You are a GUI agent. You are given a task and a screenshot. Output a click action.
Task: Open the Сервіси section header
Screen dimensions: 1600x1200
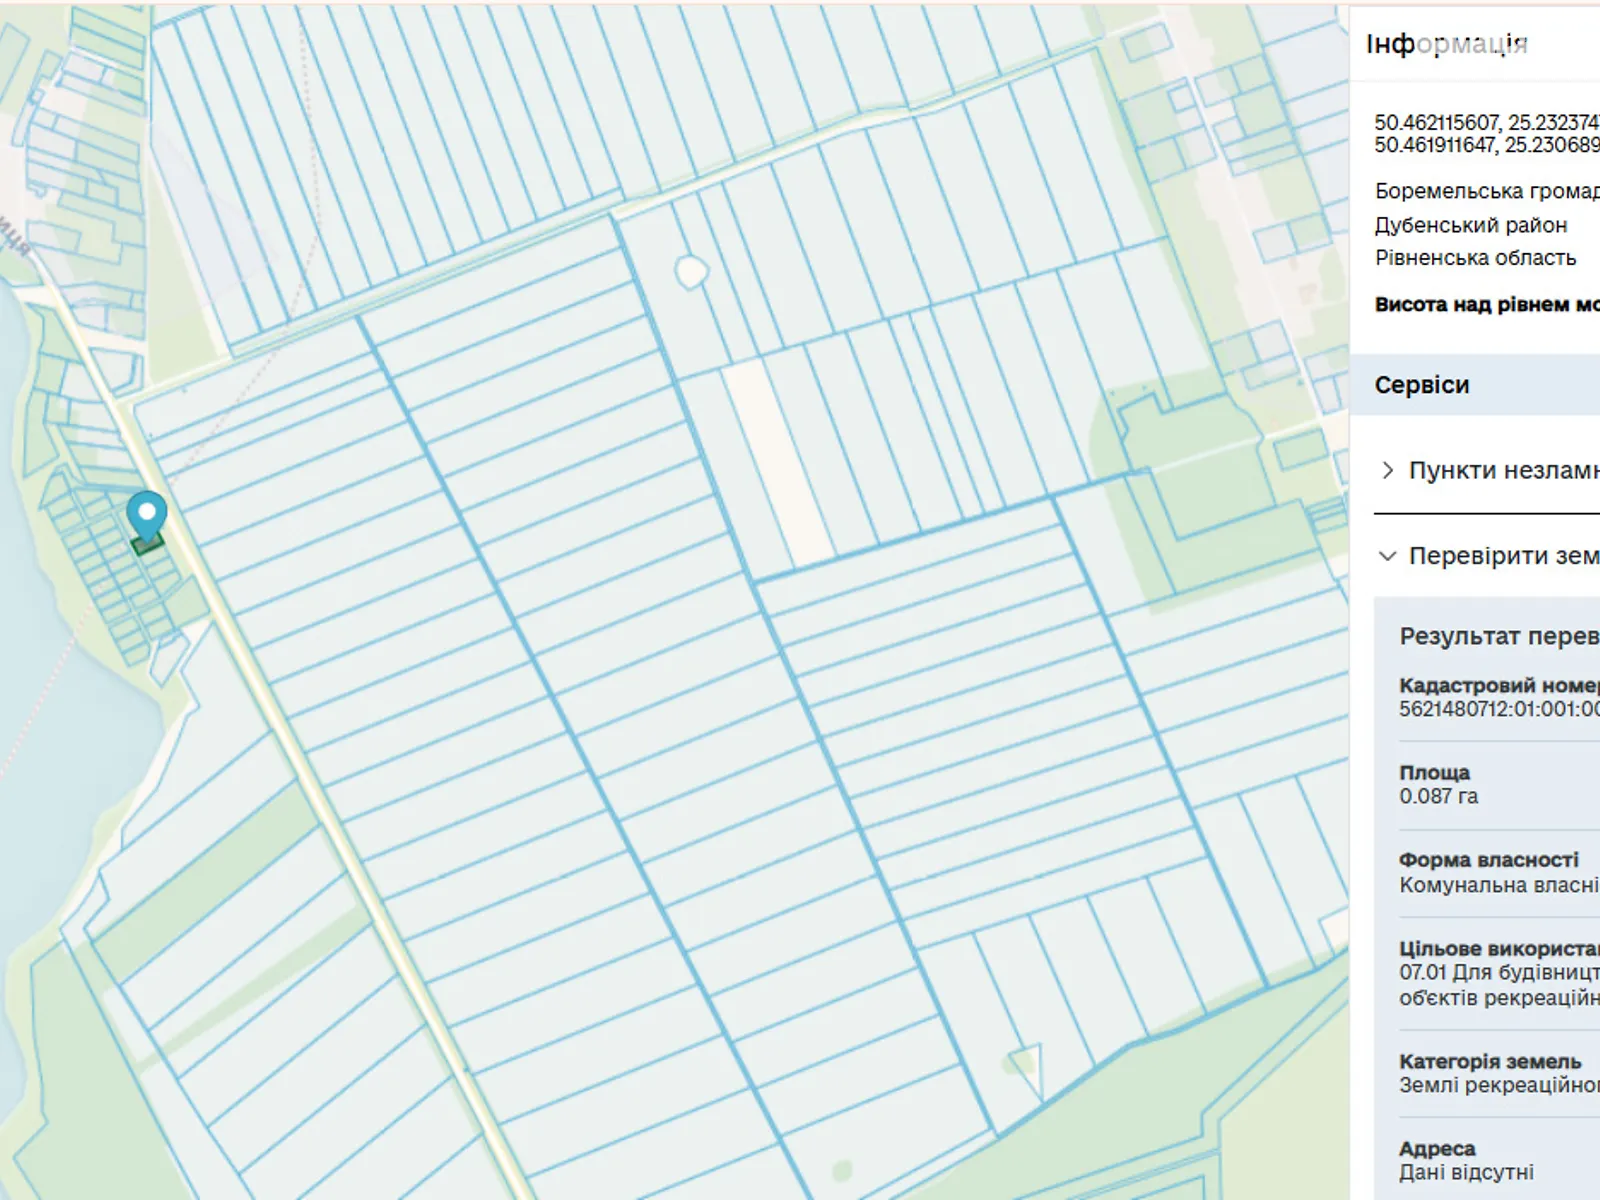click(x=1422, y=385)
